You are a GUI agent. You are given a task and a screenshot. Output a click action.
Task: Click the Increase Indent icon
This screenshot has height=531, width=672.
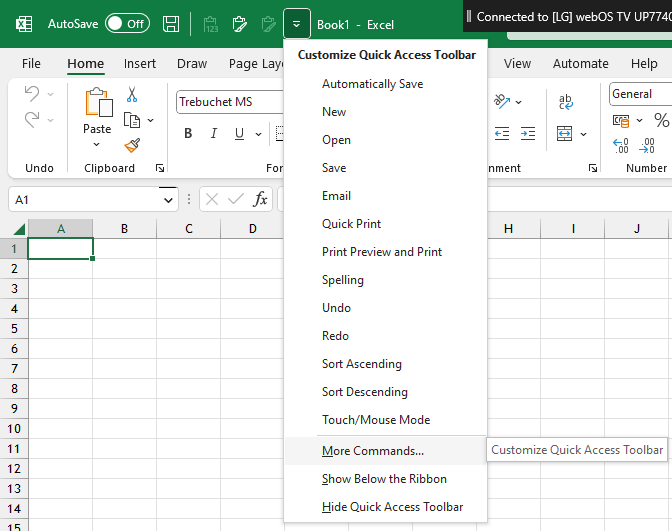click(x=528, y=134)
